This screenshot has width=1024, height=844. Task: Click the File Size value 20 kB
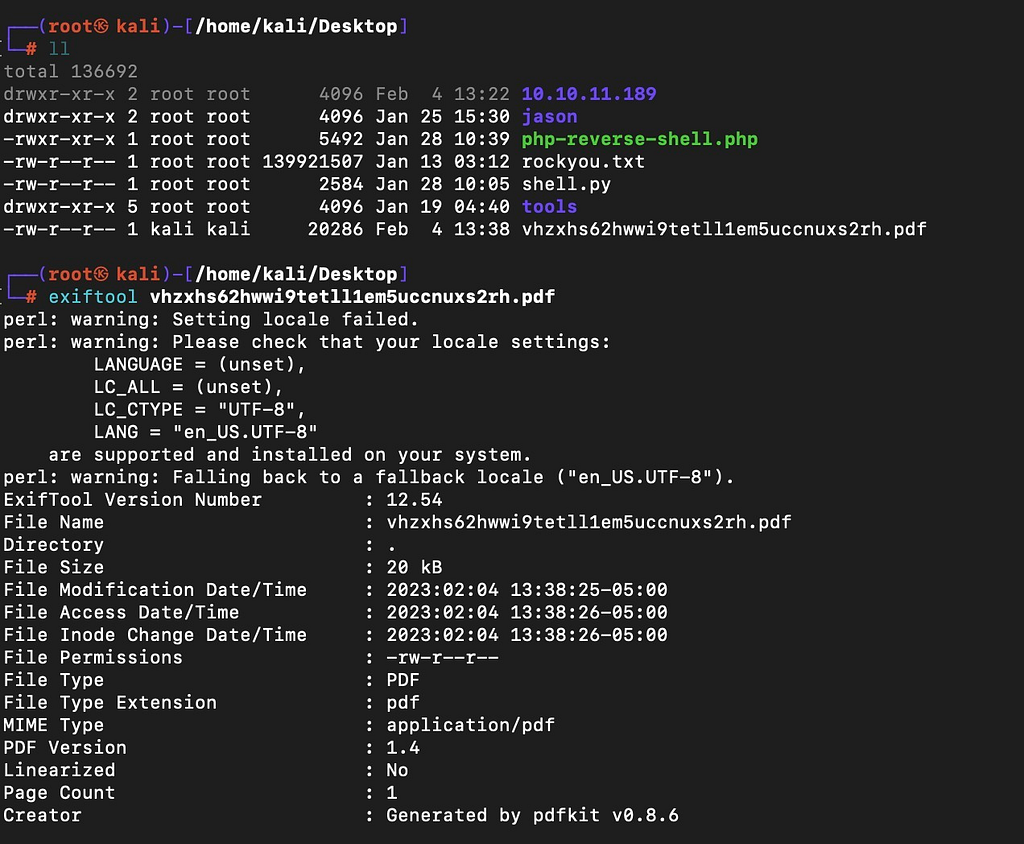414,567
